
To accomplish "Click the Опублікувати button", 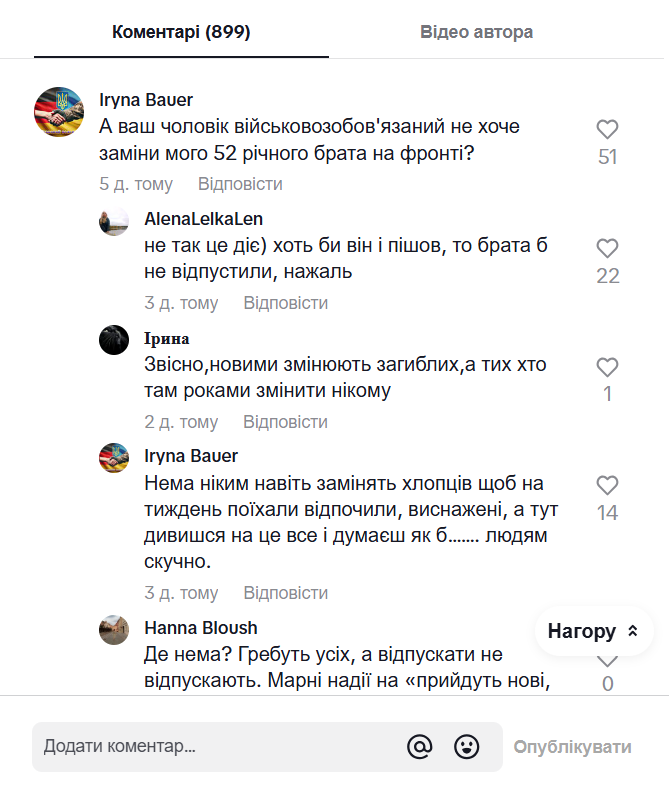I will pyautogui.click(x=572, y=747).
